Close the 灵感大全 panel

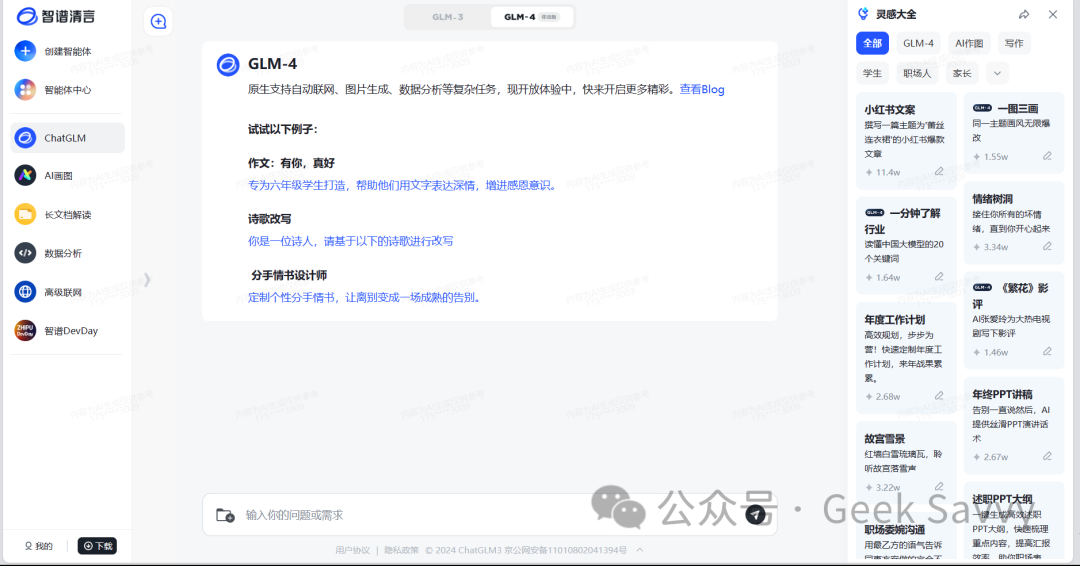(x=1053, y=14)
